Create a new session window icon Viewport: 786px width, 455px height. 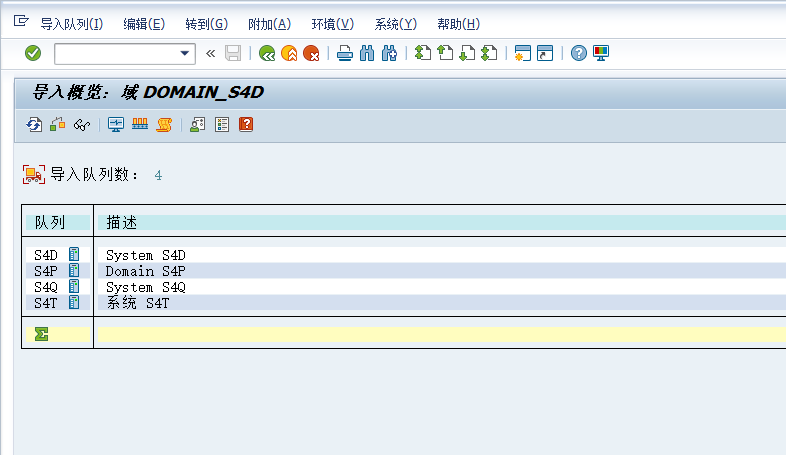(x=522, y=53)
